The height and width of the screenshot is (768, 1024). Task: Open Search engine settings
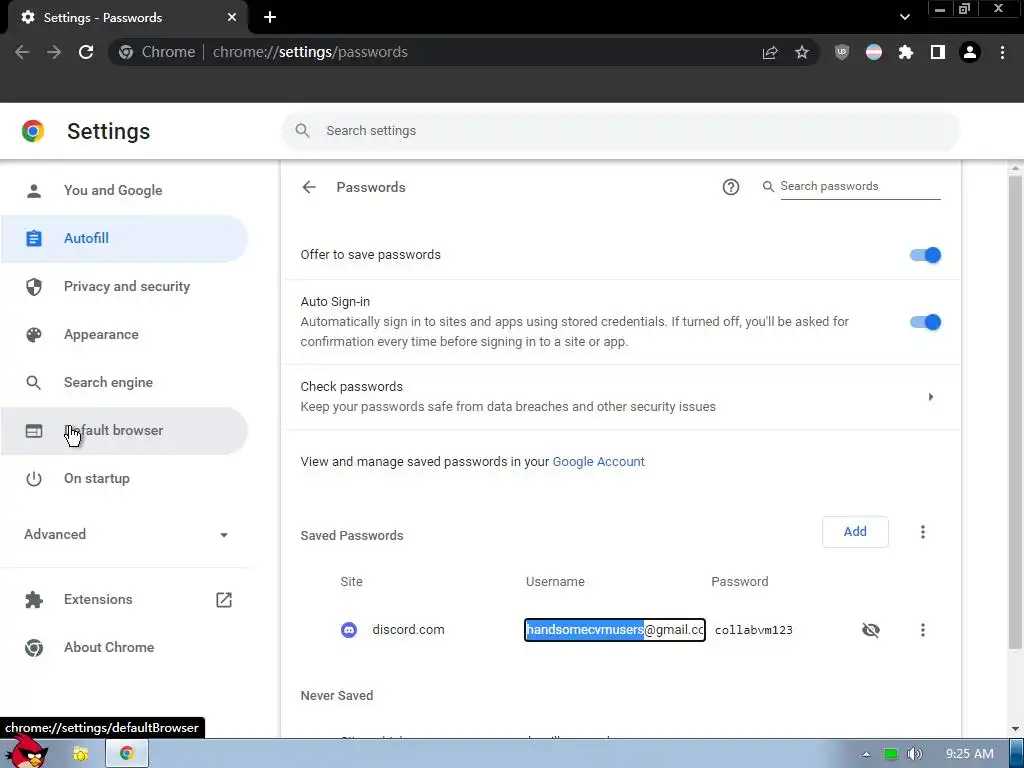click(124, 383)
